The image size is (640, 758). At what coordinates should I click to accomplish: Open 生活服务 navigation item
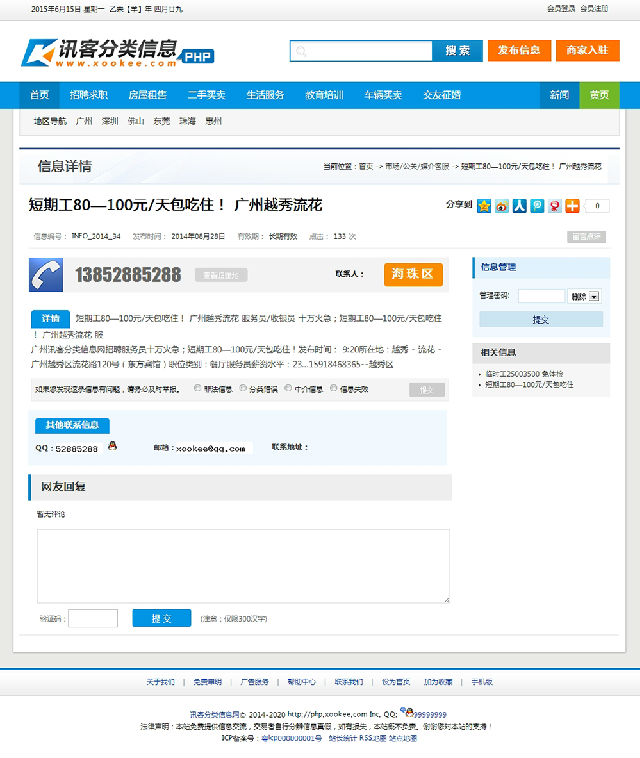[x=265, y=95]
